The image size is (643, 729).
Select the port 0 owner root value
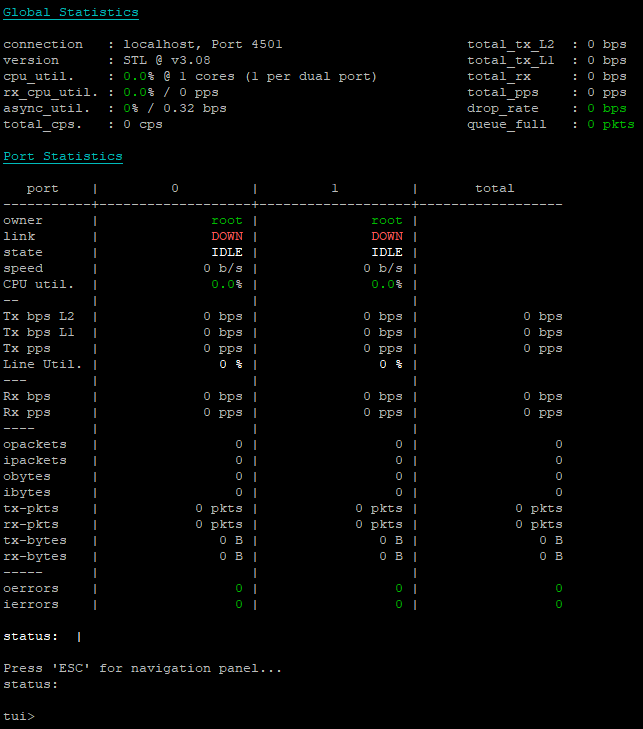[x=227, y=220]
